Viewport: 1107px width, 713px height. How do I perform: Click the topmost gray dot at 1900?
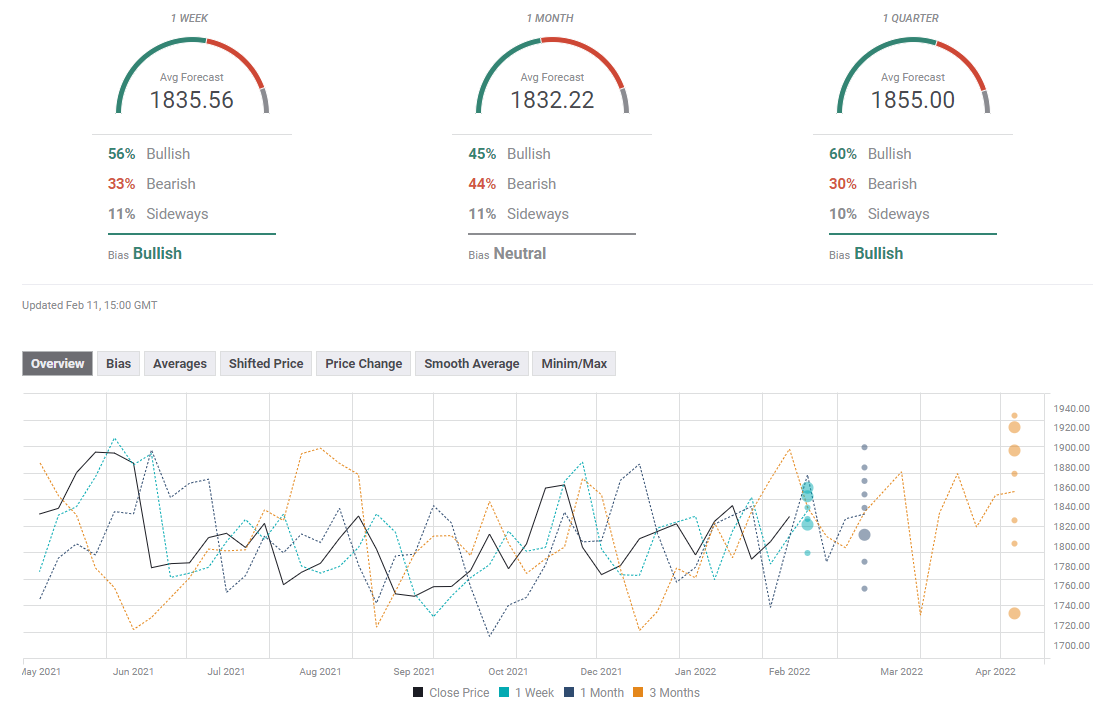(864, 447)
